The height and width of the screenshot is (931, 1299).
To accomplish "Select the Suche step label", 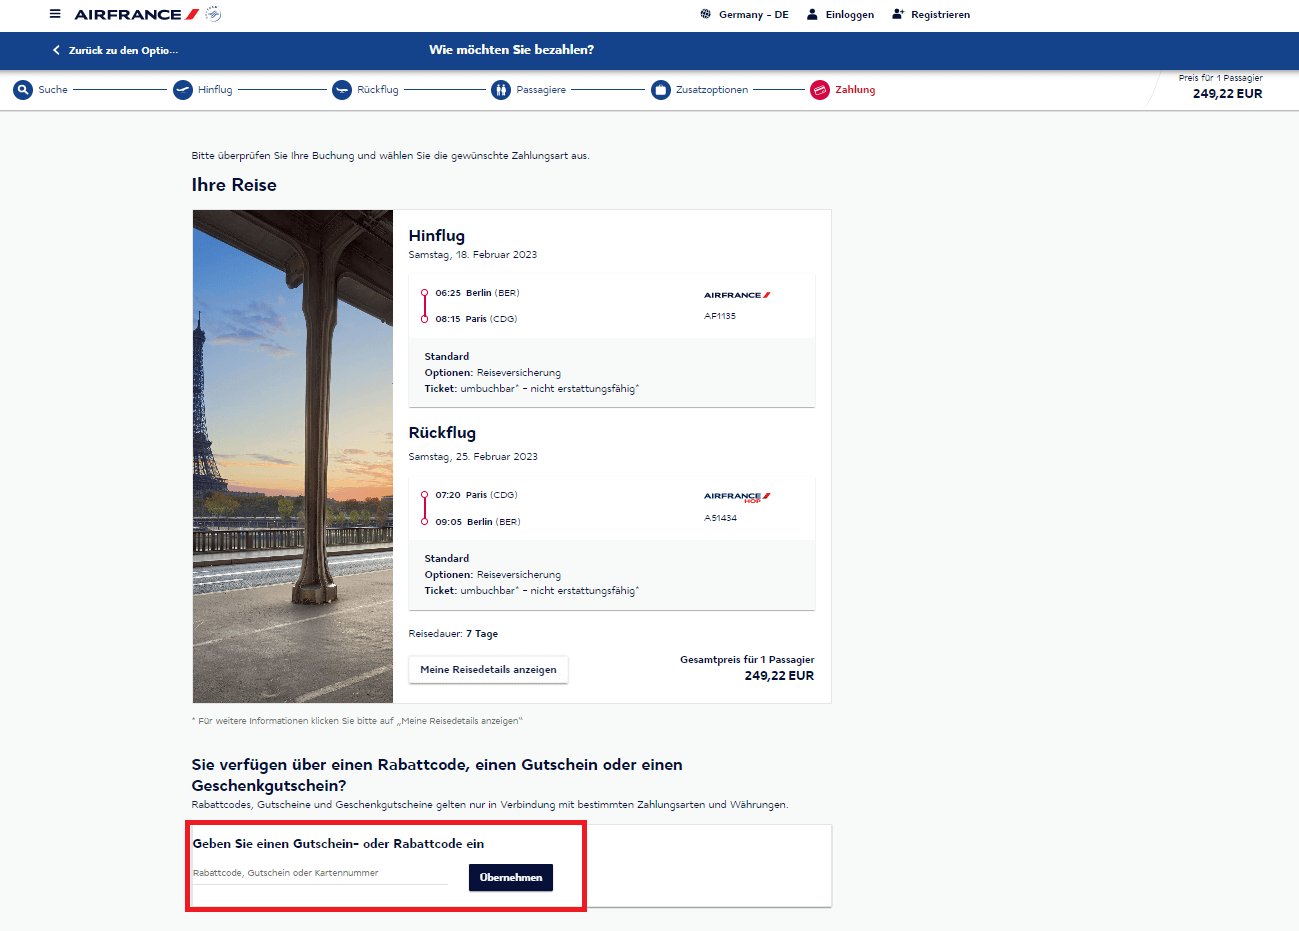I will [53, 90].
